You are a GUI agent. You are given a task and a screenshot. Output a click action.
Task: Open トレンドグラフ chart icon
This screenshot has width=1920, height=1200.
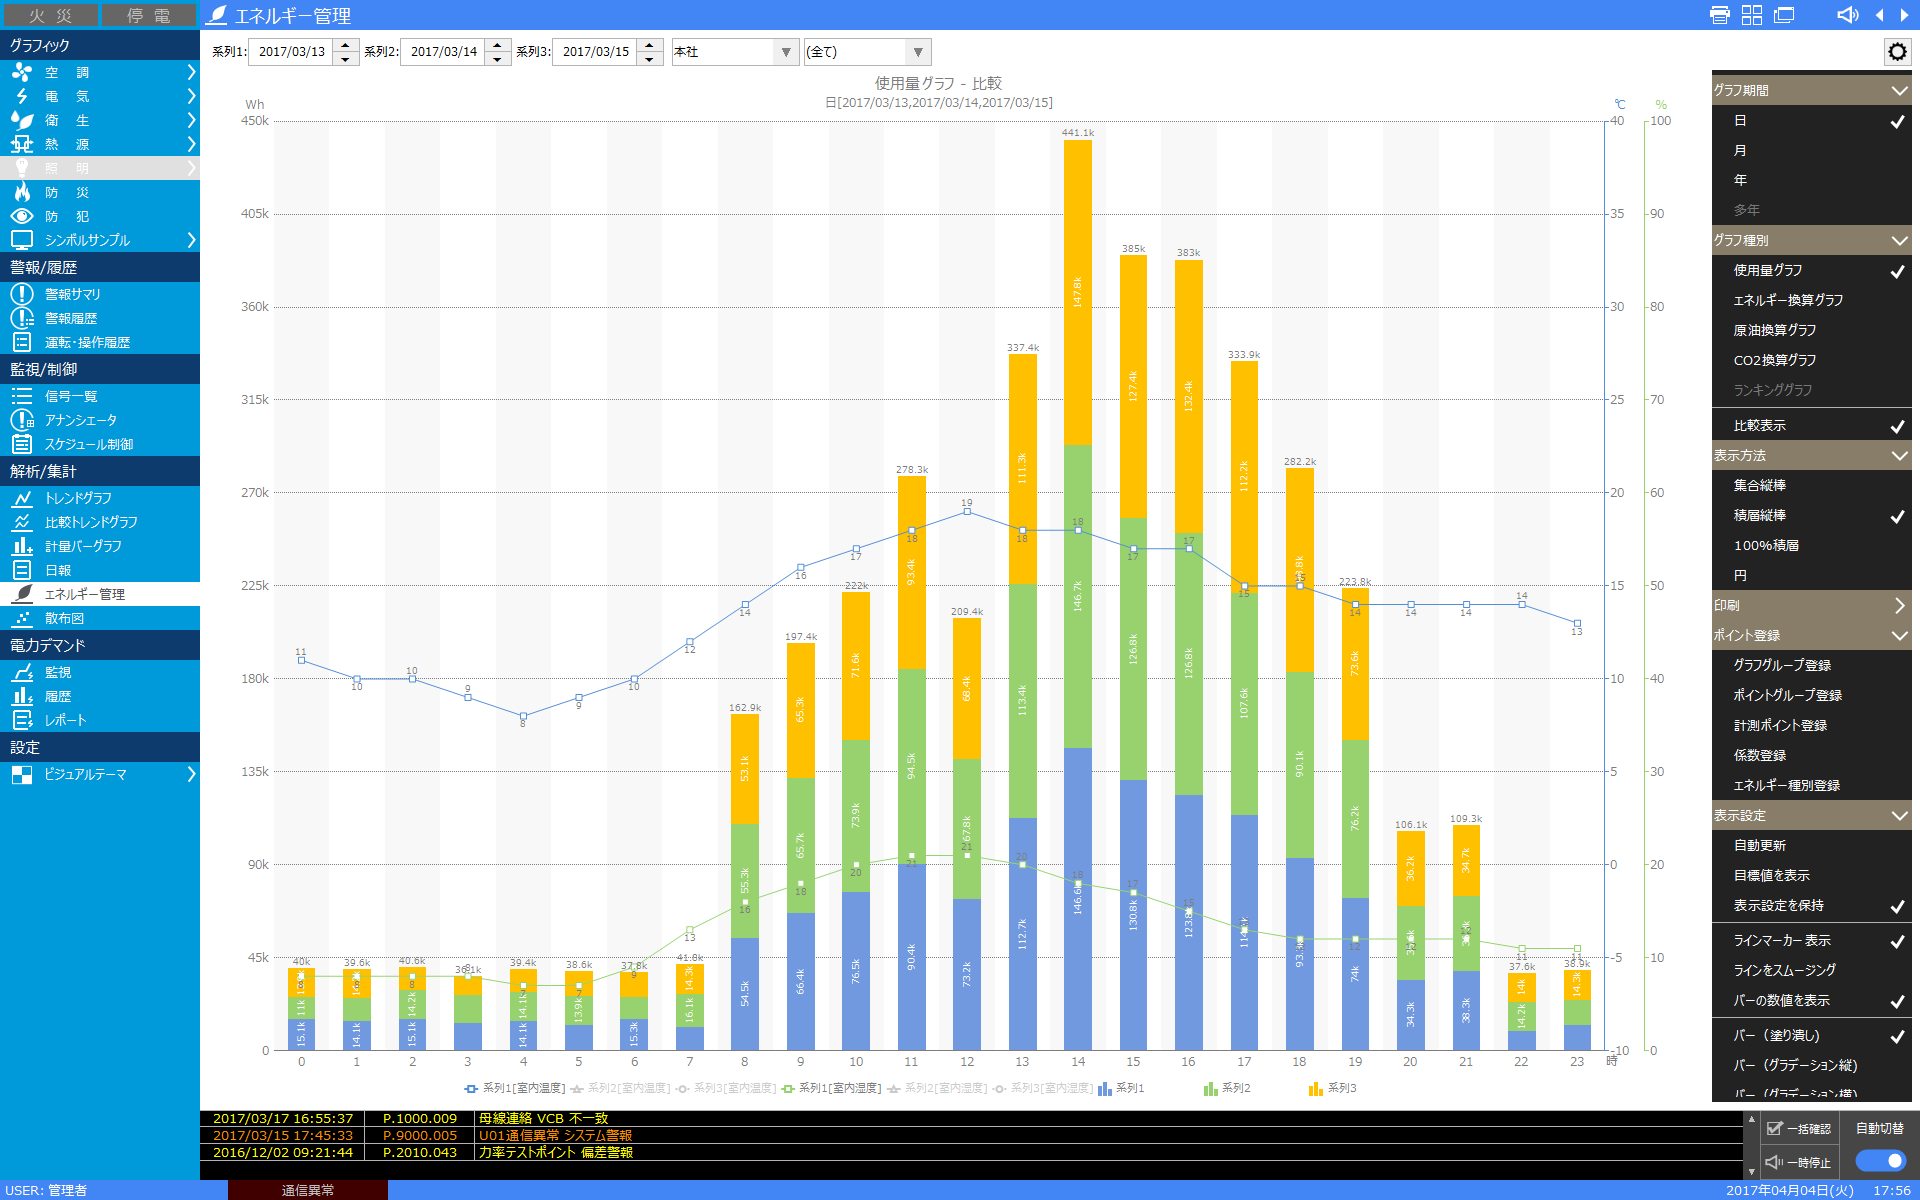pyautogui.click(x=22, y=498)
